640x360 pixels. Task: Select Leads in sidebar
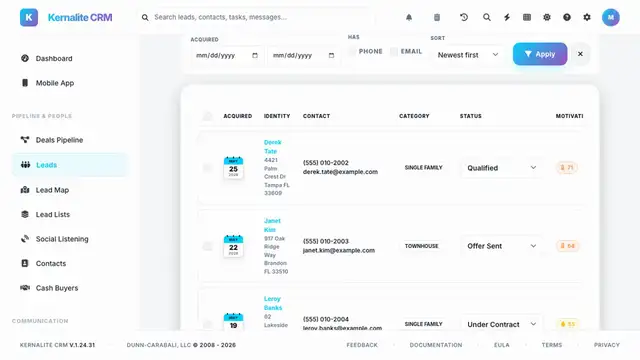coord(70,165)
